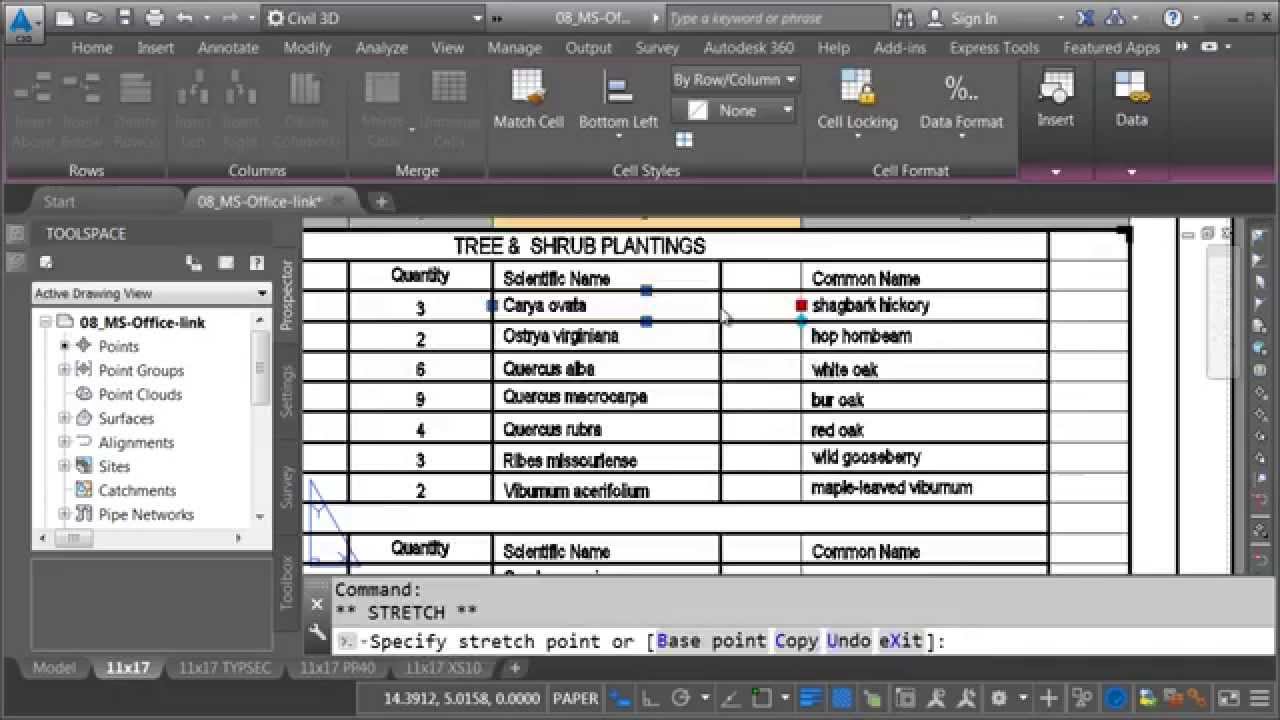Click the status bar customization menu icon
The height and width of the screenshot is (720, 1280).
[x=1258, y=698]
